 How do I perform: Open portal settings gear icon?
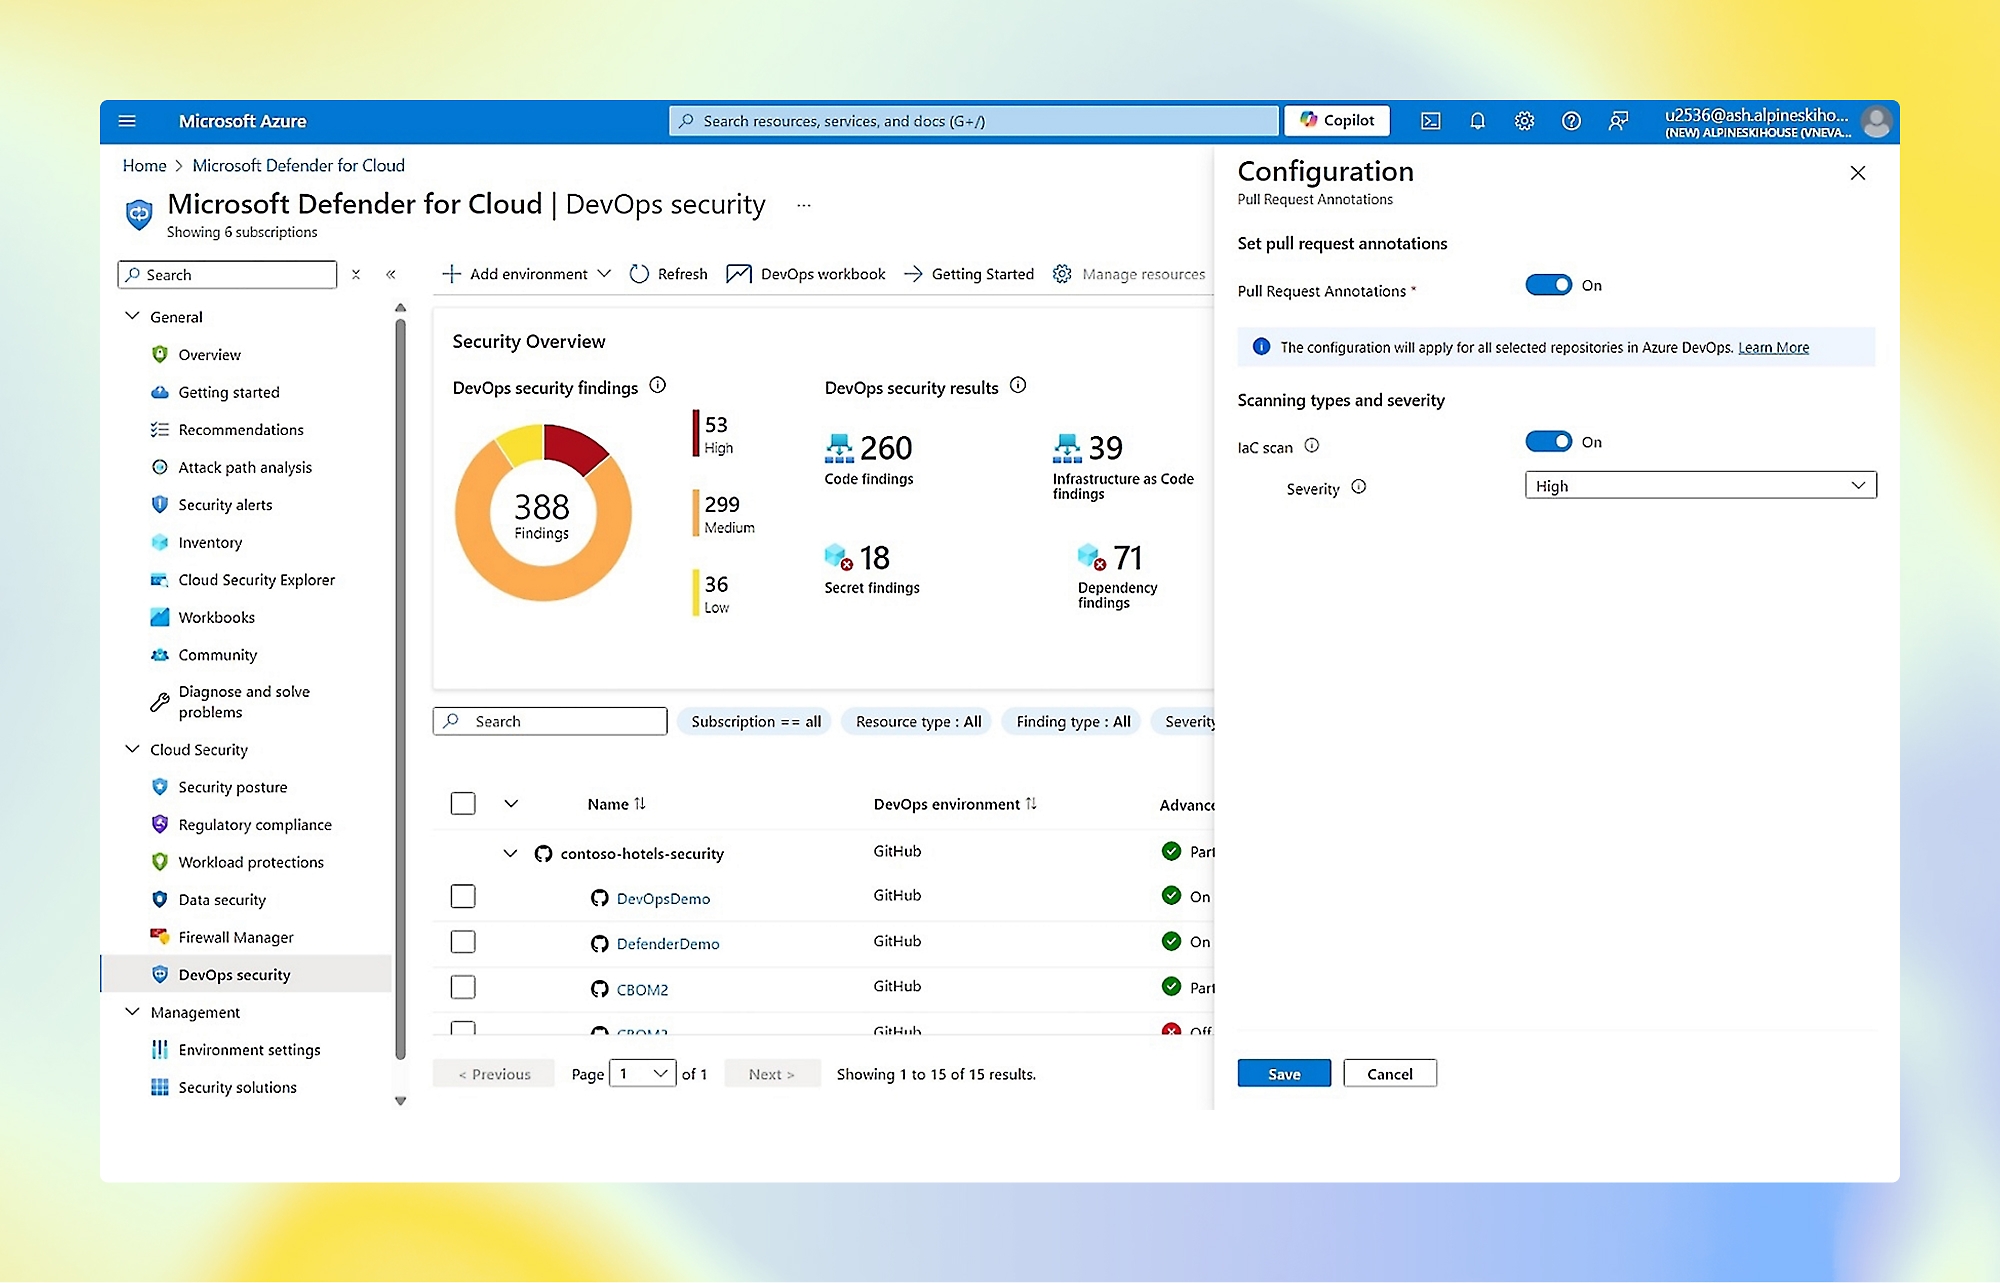[x=1524, y=121]
